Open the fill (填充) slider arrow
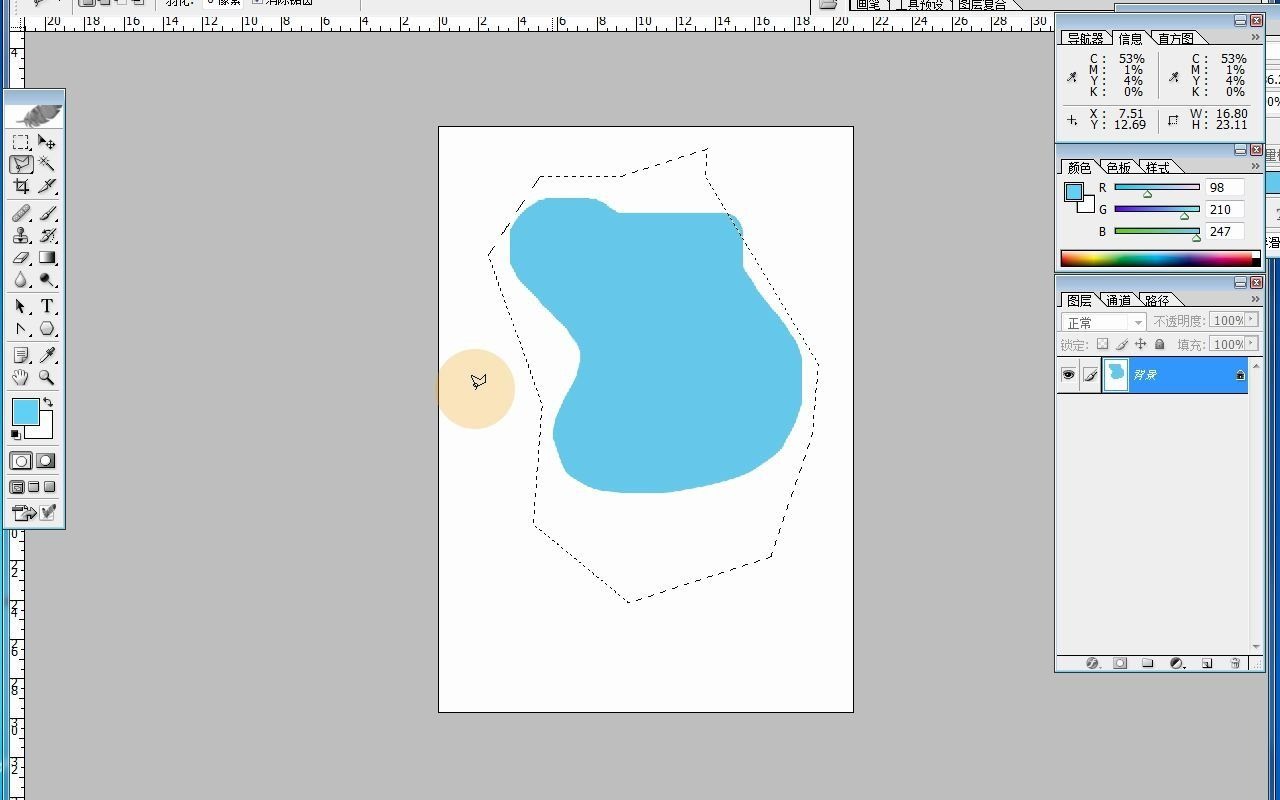 [x=1252, y=344]
